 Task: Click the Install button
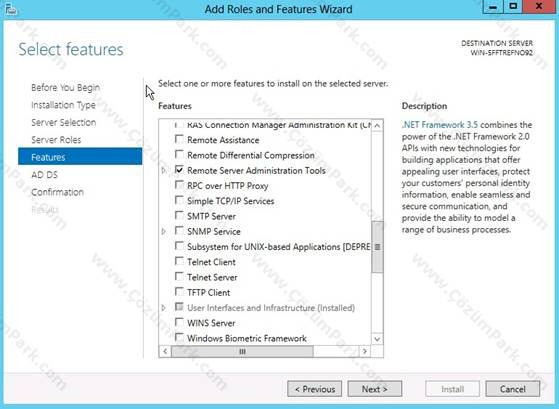pos(452,389)
